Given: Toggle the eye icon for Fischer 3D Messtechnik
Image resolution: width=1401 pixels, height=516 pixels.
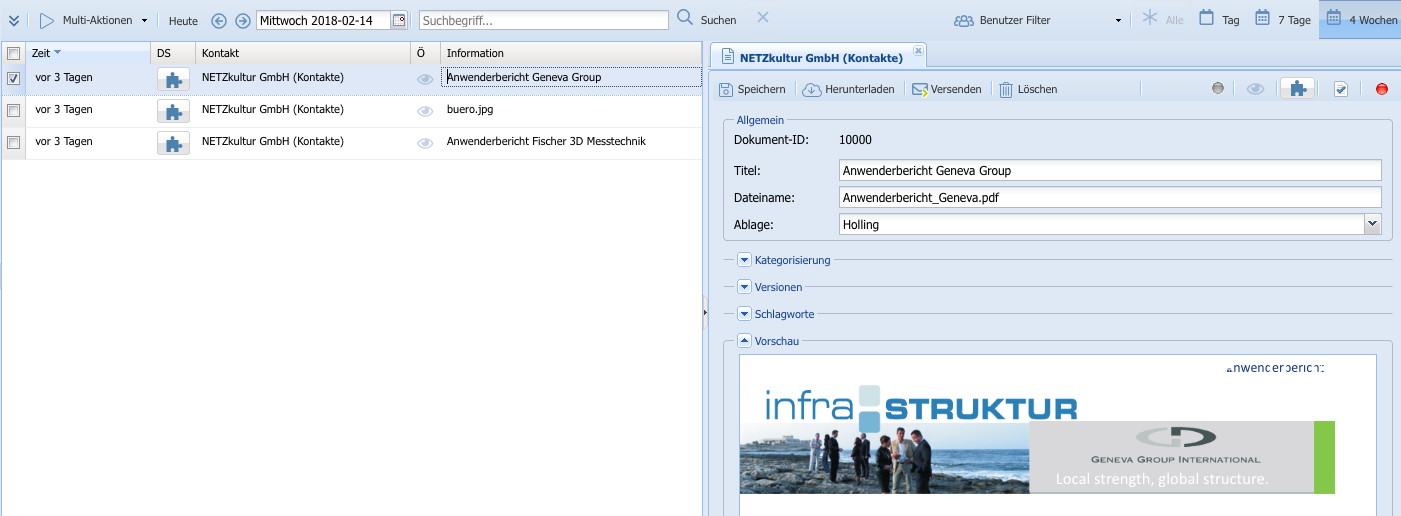Looking at the screenshot, I should click(425, 143).
